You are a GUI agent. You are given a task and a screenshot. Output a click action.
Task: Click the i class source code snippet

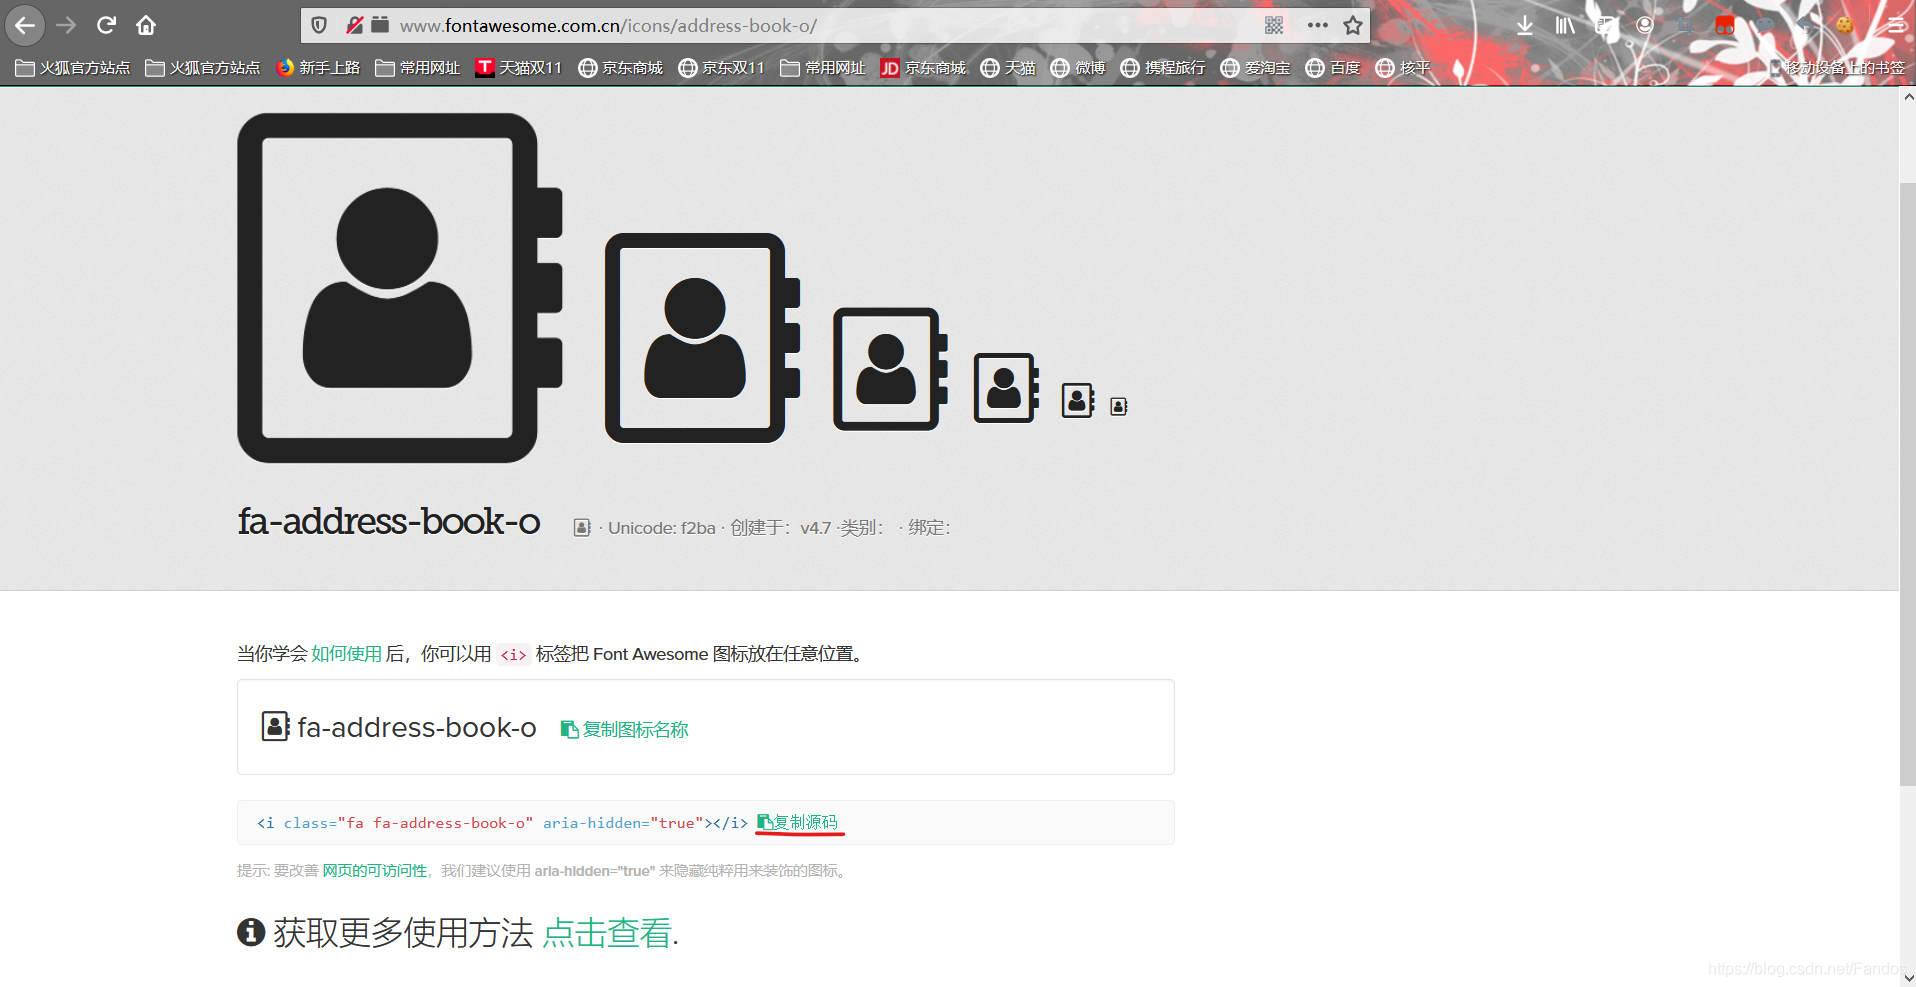(x=502, y=823)
